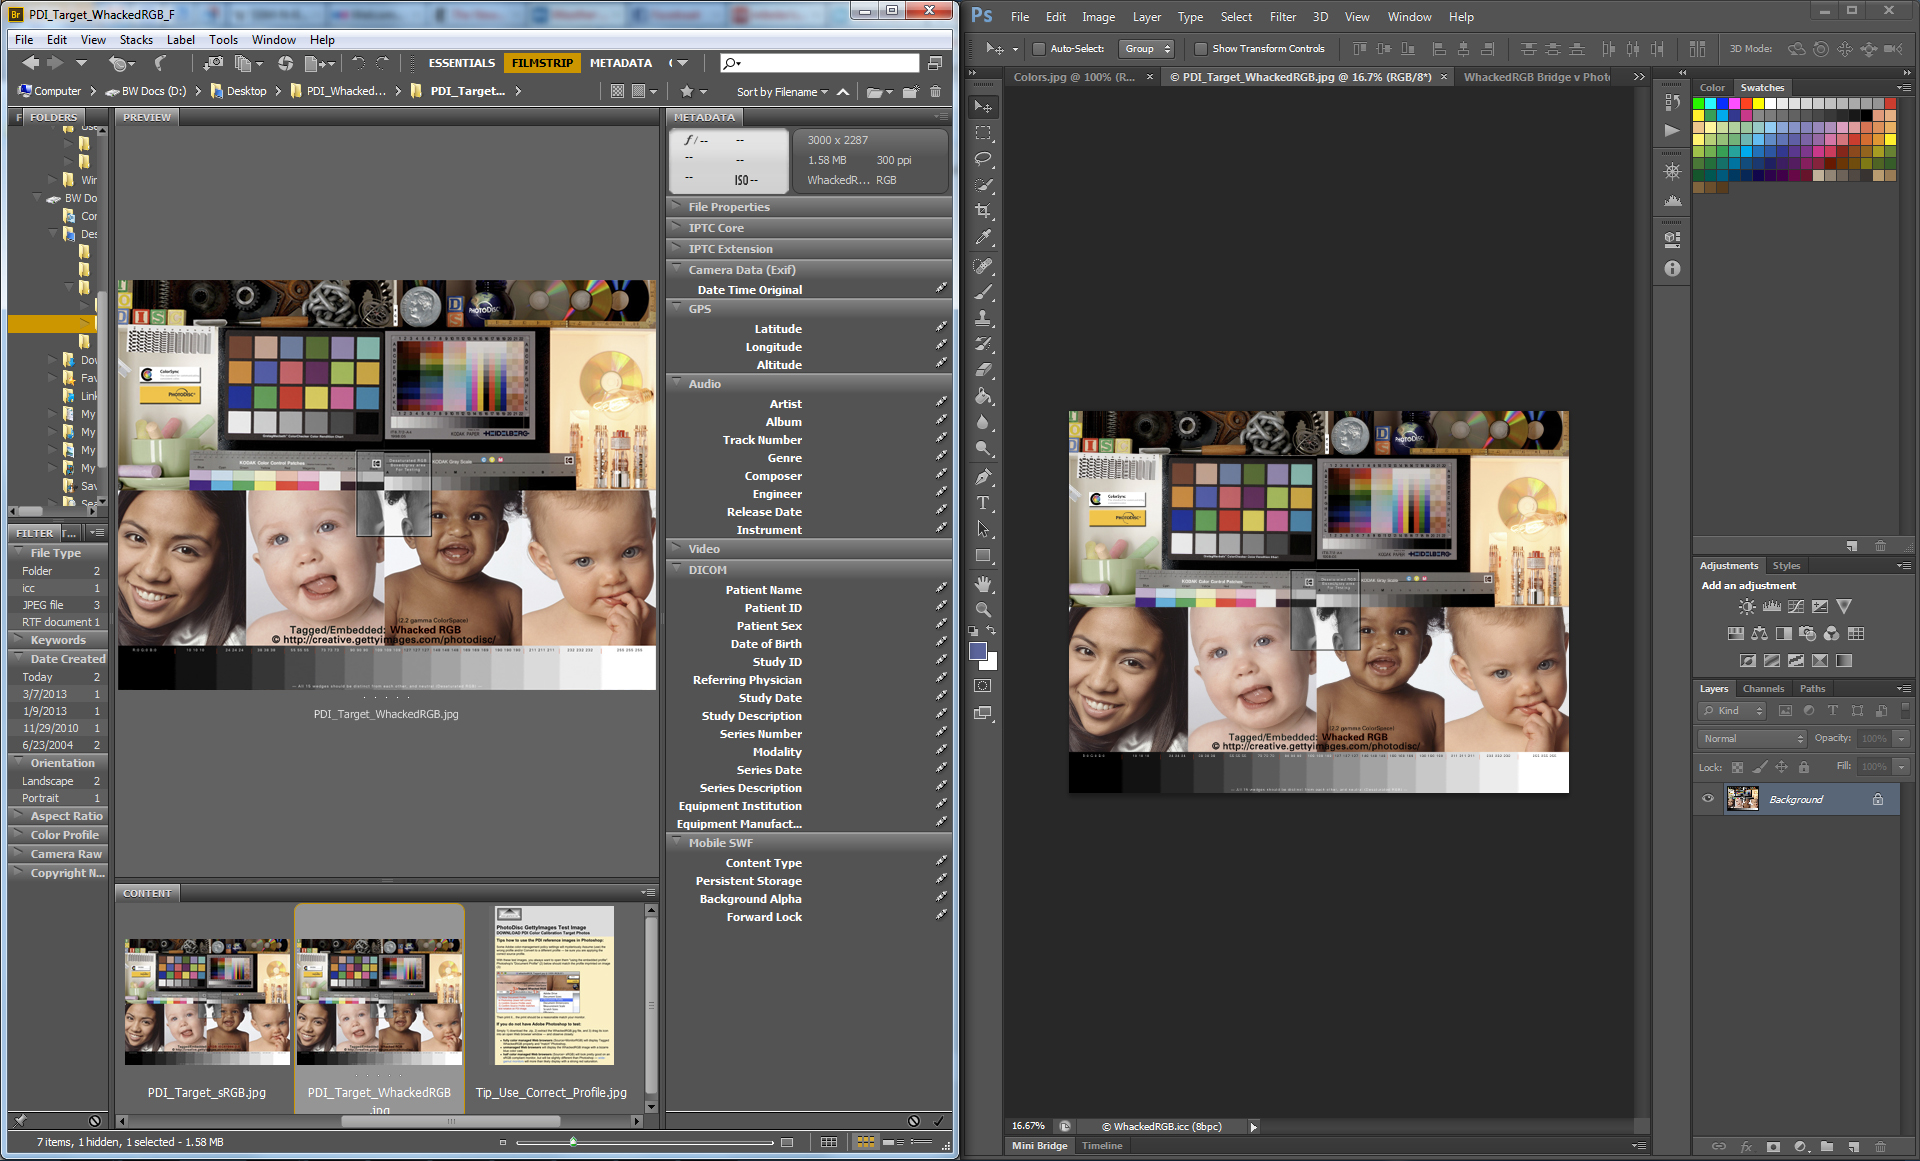1920x1161 pixels.
Task: Click the Bridge delete trash icon
Action: coord(936,91)
